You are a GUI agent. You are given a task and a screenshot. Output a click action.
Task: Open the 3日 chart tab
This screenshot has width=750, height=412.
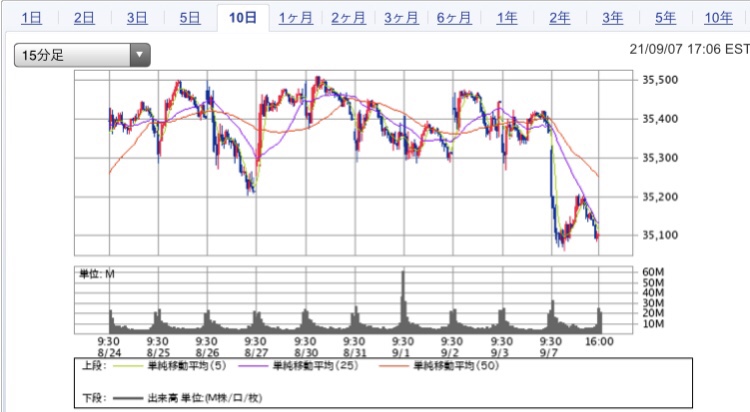tap(137, 18)
